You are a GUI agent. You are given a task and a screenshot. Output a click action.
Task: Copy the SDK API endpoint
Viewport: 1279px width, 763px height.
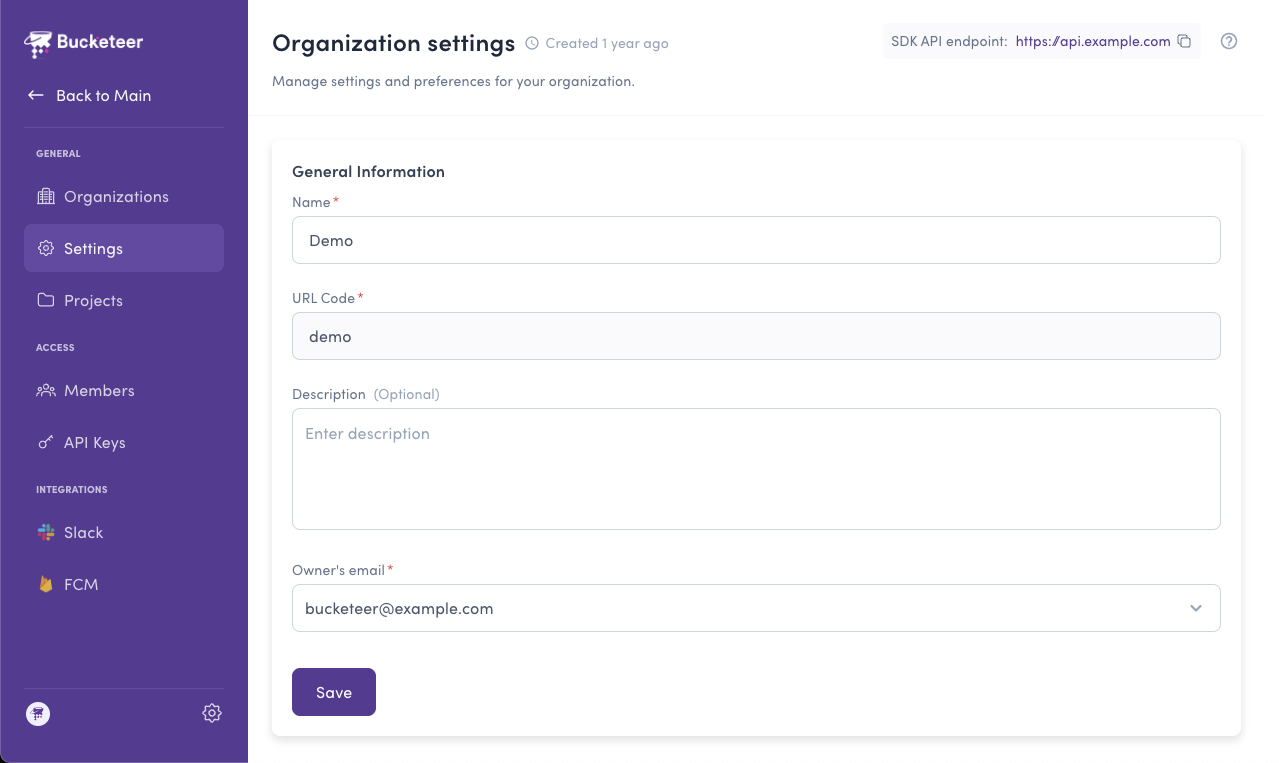coord(1184,41)
